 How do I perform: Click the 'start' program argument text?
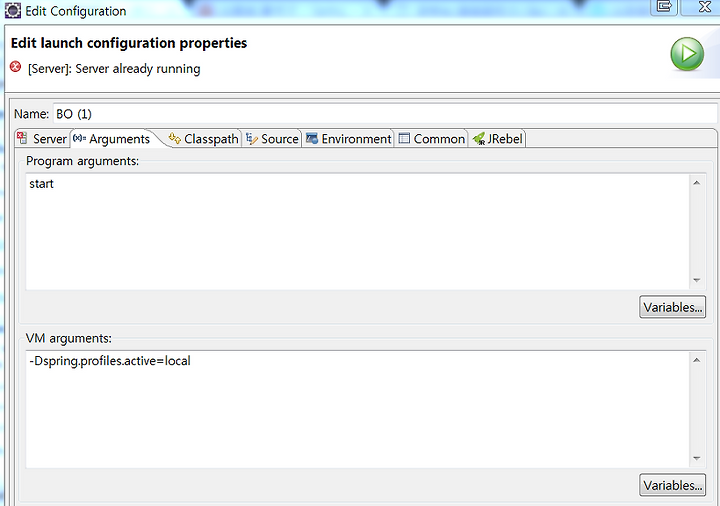pyautogui.click(x=41, y=184)
